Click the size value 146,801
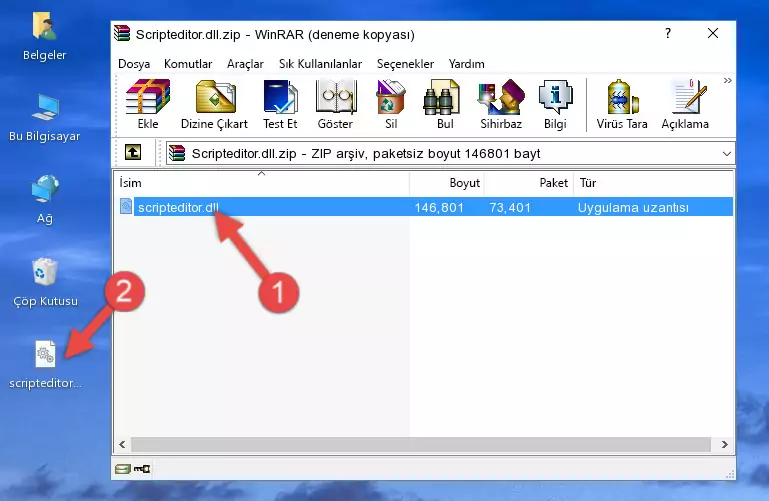The width and height of the screenshot is (769, 501). pyautogui.click(x=439, y=207)
